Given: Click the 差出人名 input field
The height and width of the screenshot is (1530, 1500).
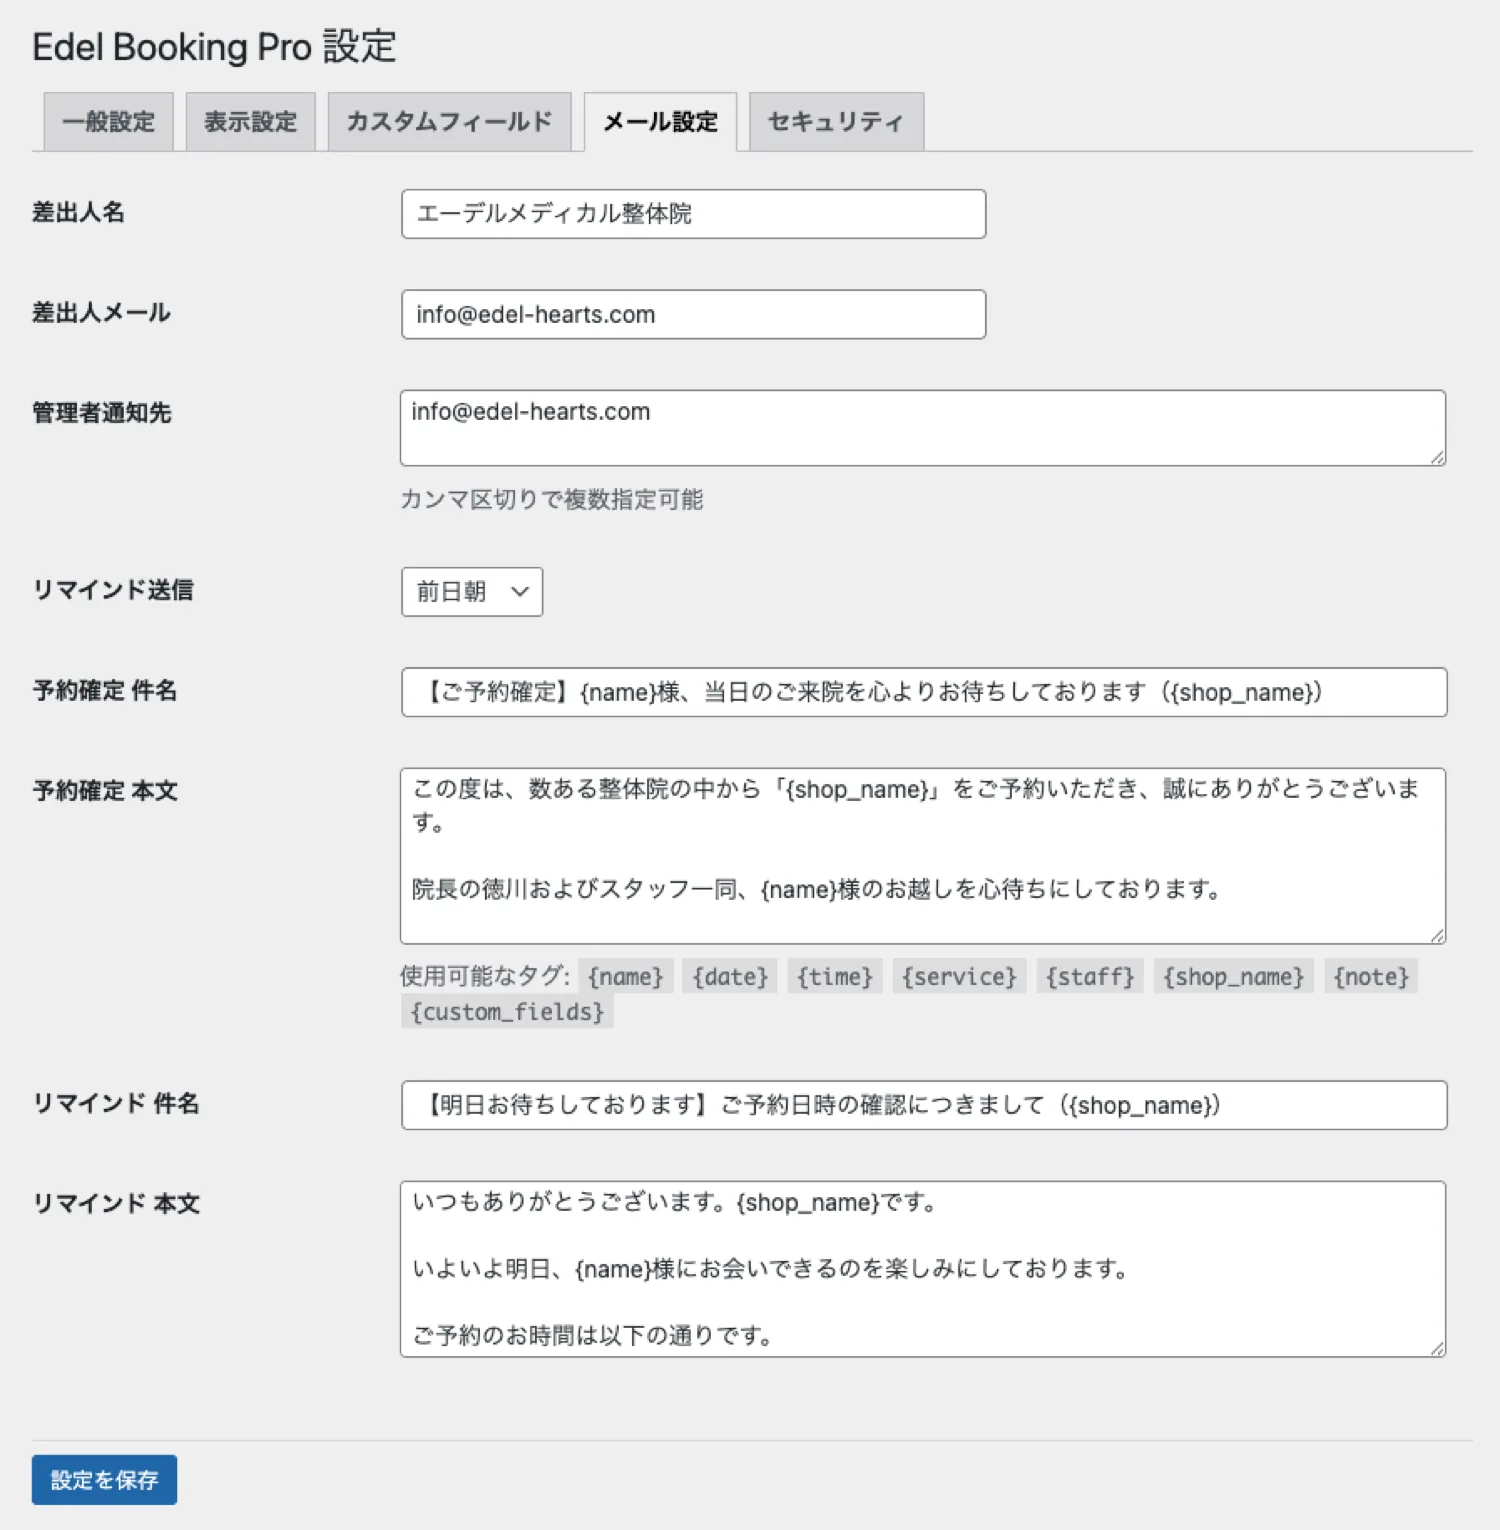Looking at the screenshot, I should pos(693,214).
